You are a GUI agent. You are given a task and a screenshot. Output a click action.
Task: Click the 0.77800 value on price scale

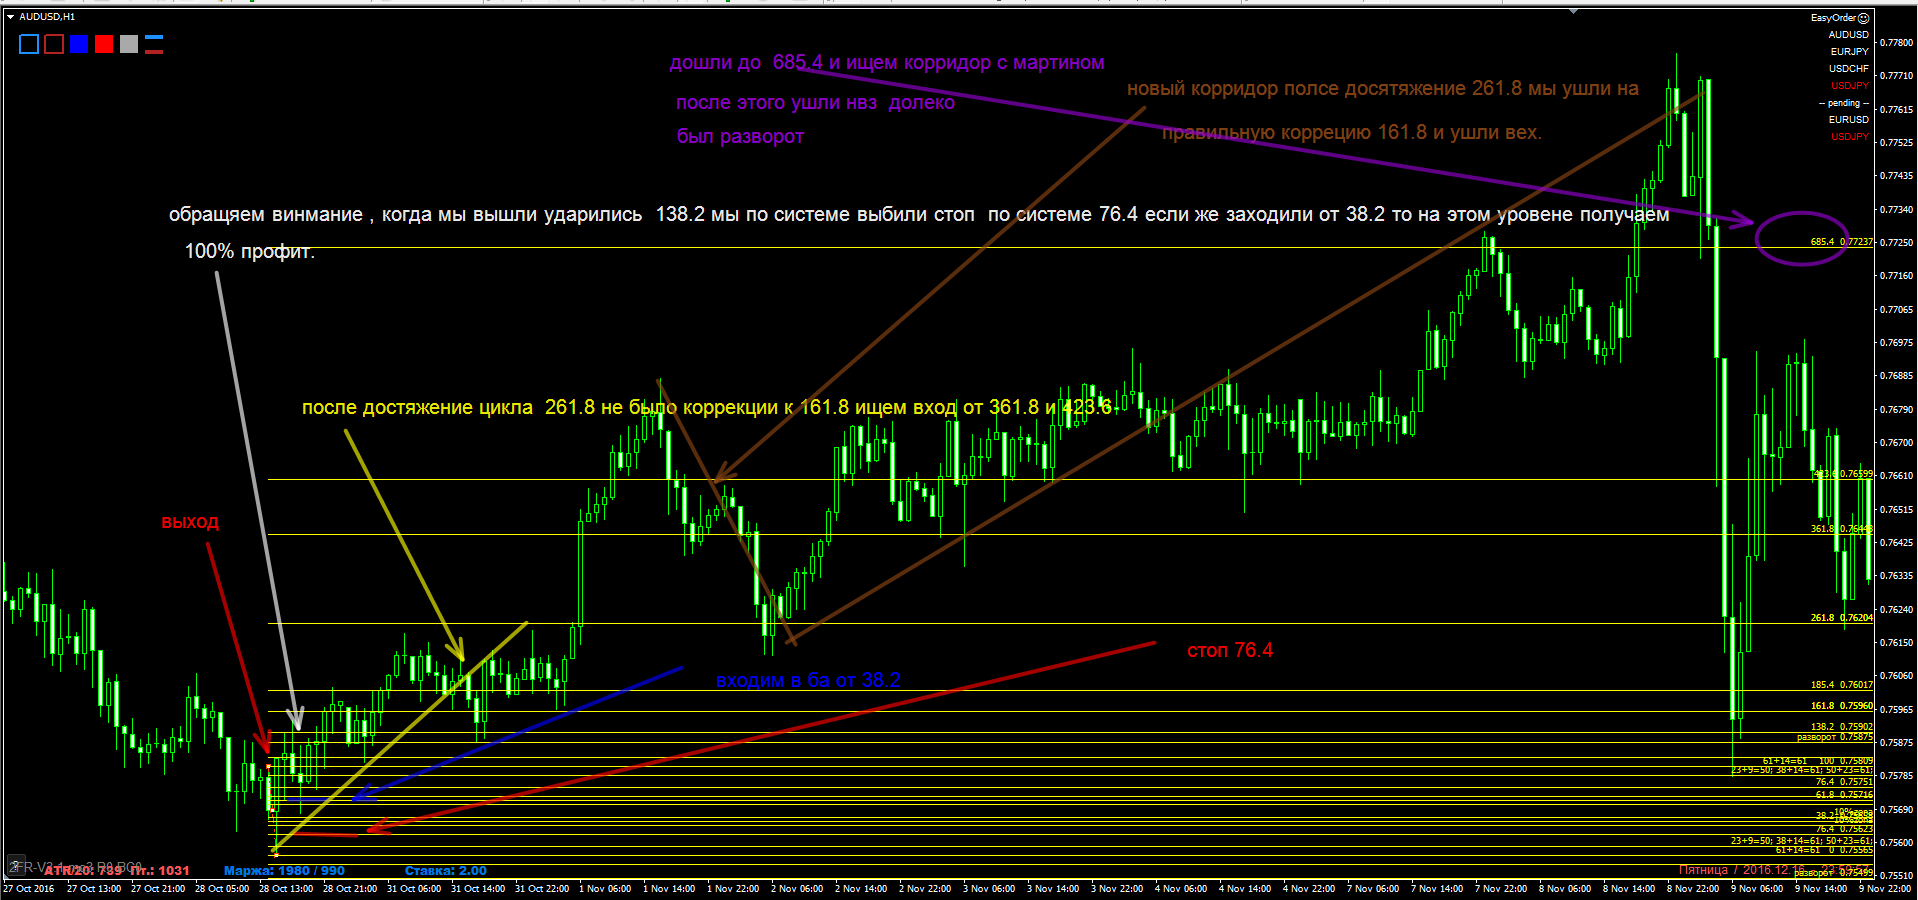point(1896,43)
